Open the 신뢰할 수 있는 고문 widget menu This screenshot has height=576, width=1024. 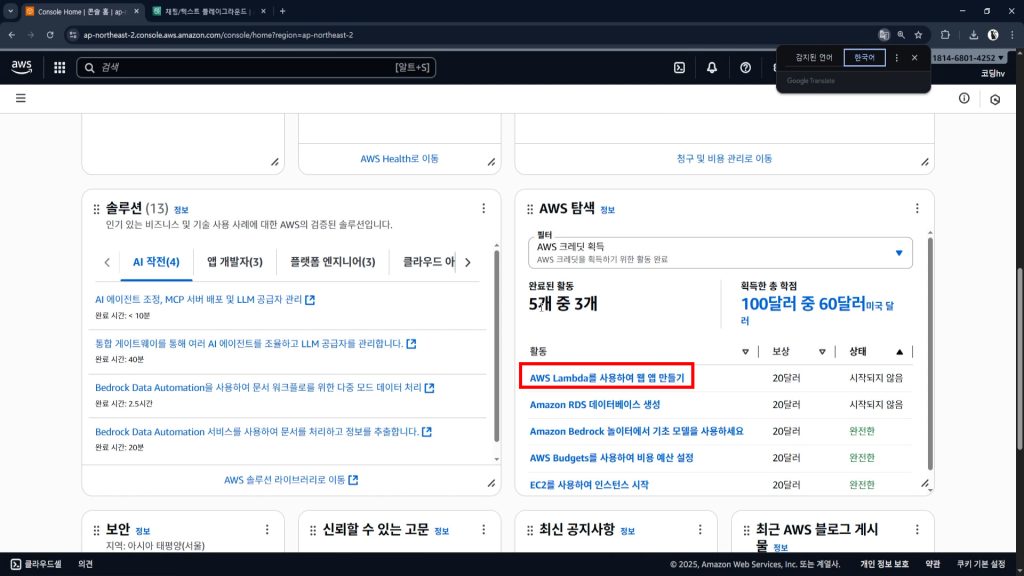pyautogui.click(x=483, y=530)
